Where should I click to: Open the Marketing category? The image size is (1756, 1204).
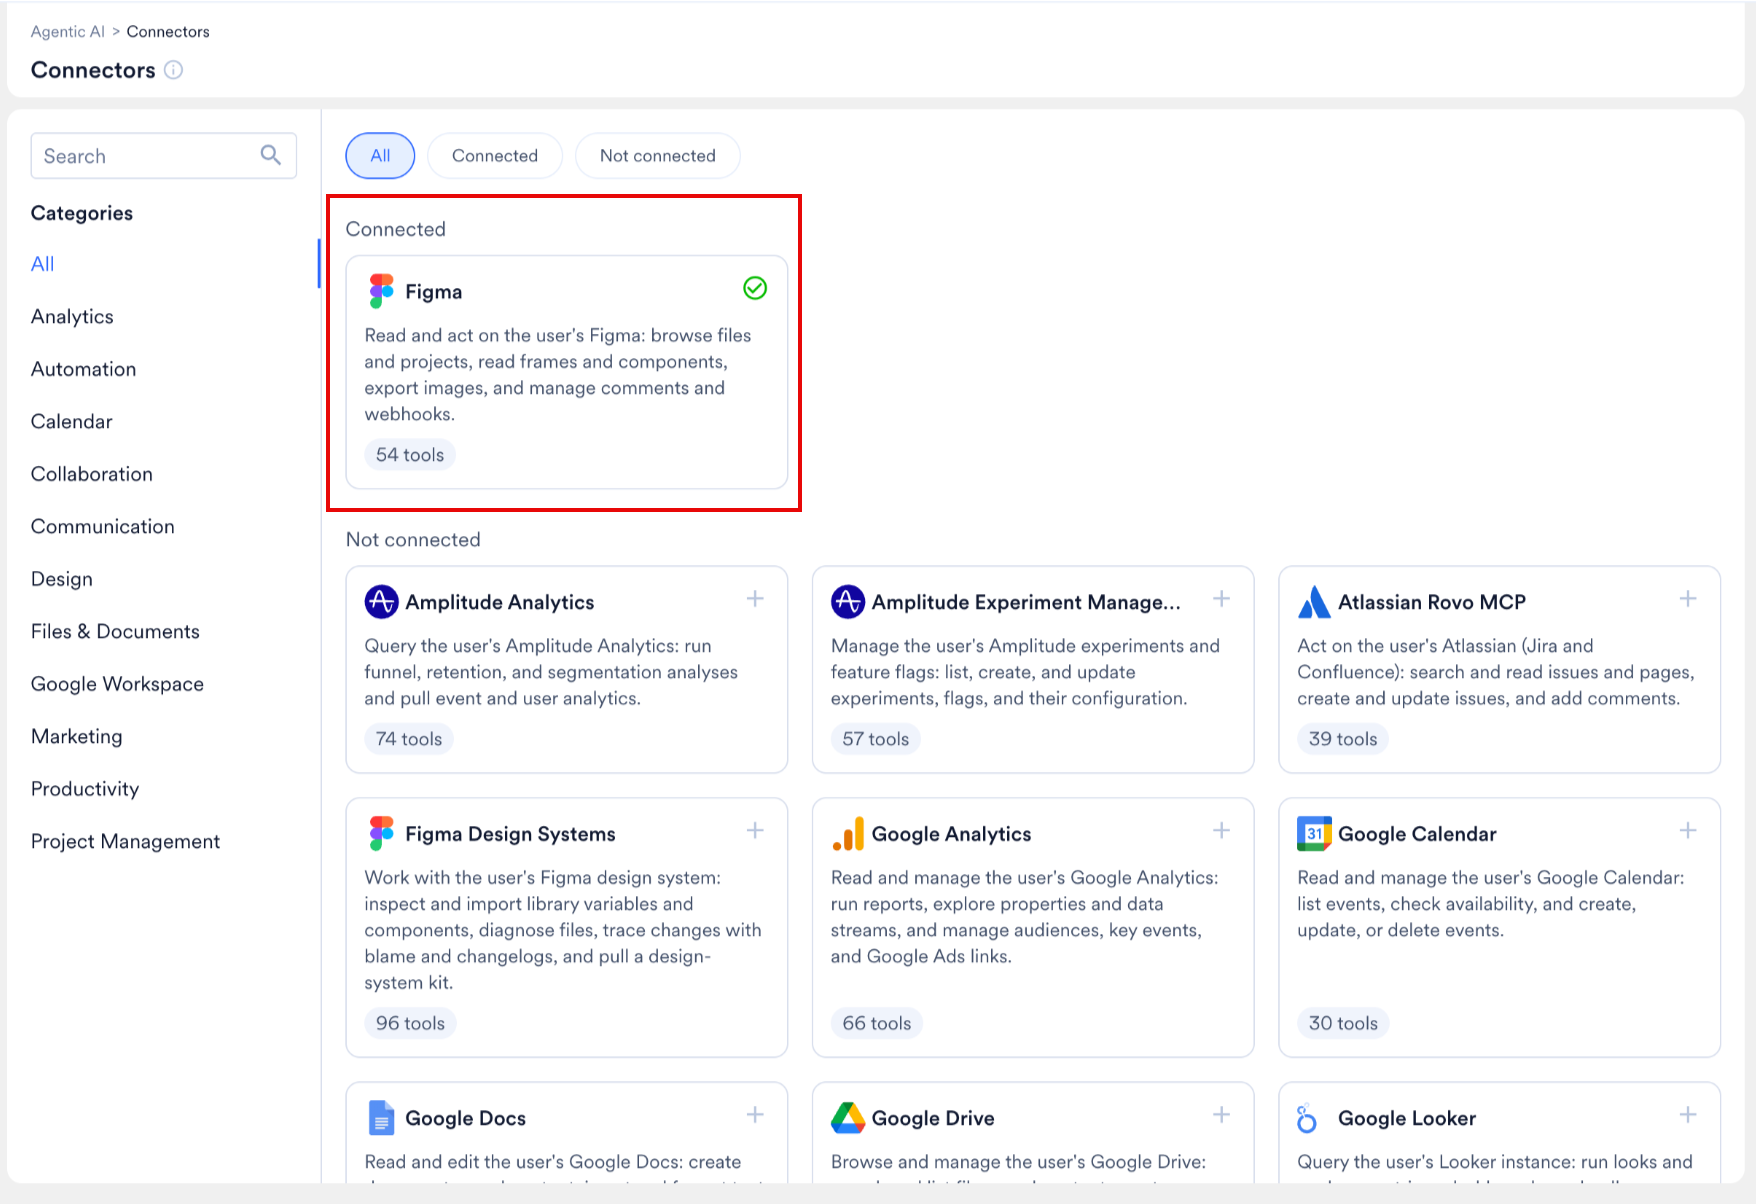coord(77,737)
